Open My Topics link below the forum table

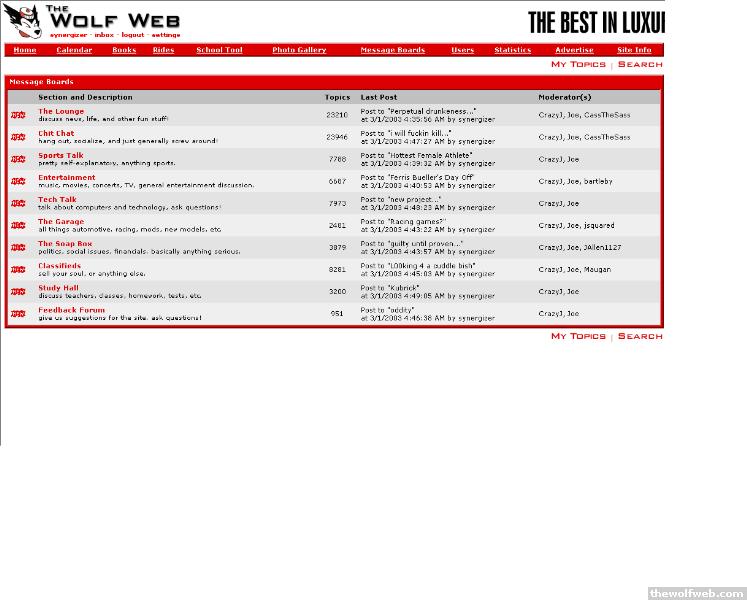(578, 336)
